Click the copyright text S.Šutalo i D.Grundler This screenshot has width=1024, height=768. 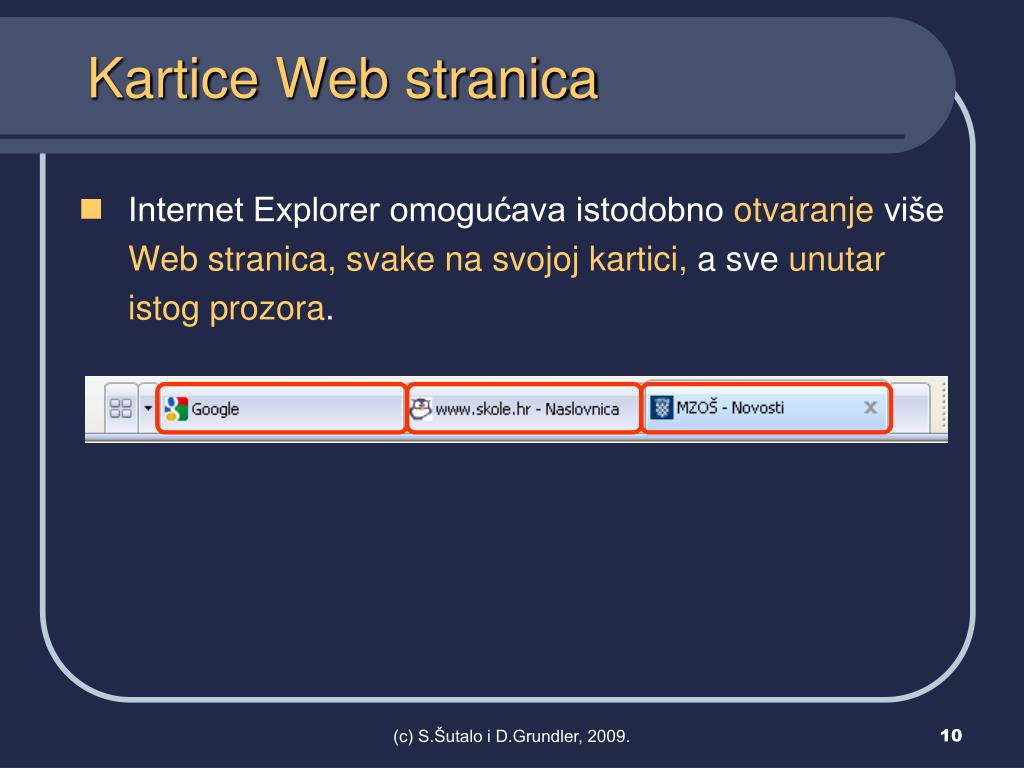click(511, 736)
